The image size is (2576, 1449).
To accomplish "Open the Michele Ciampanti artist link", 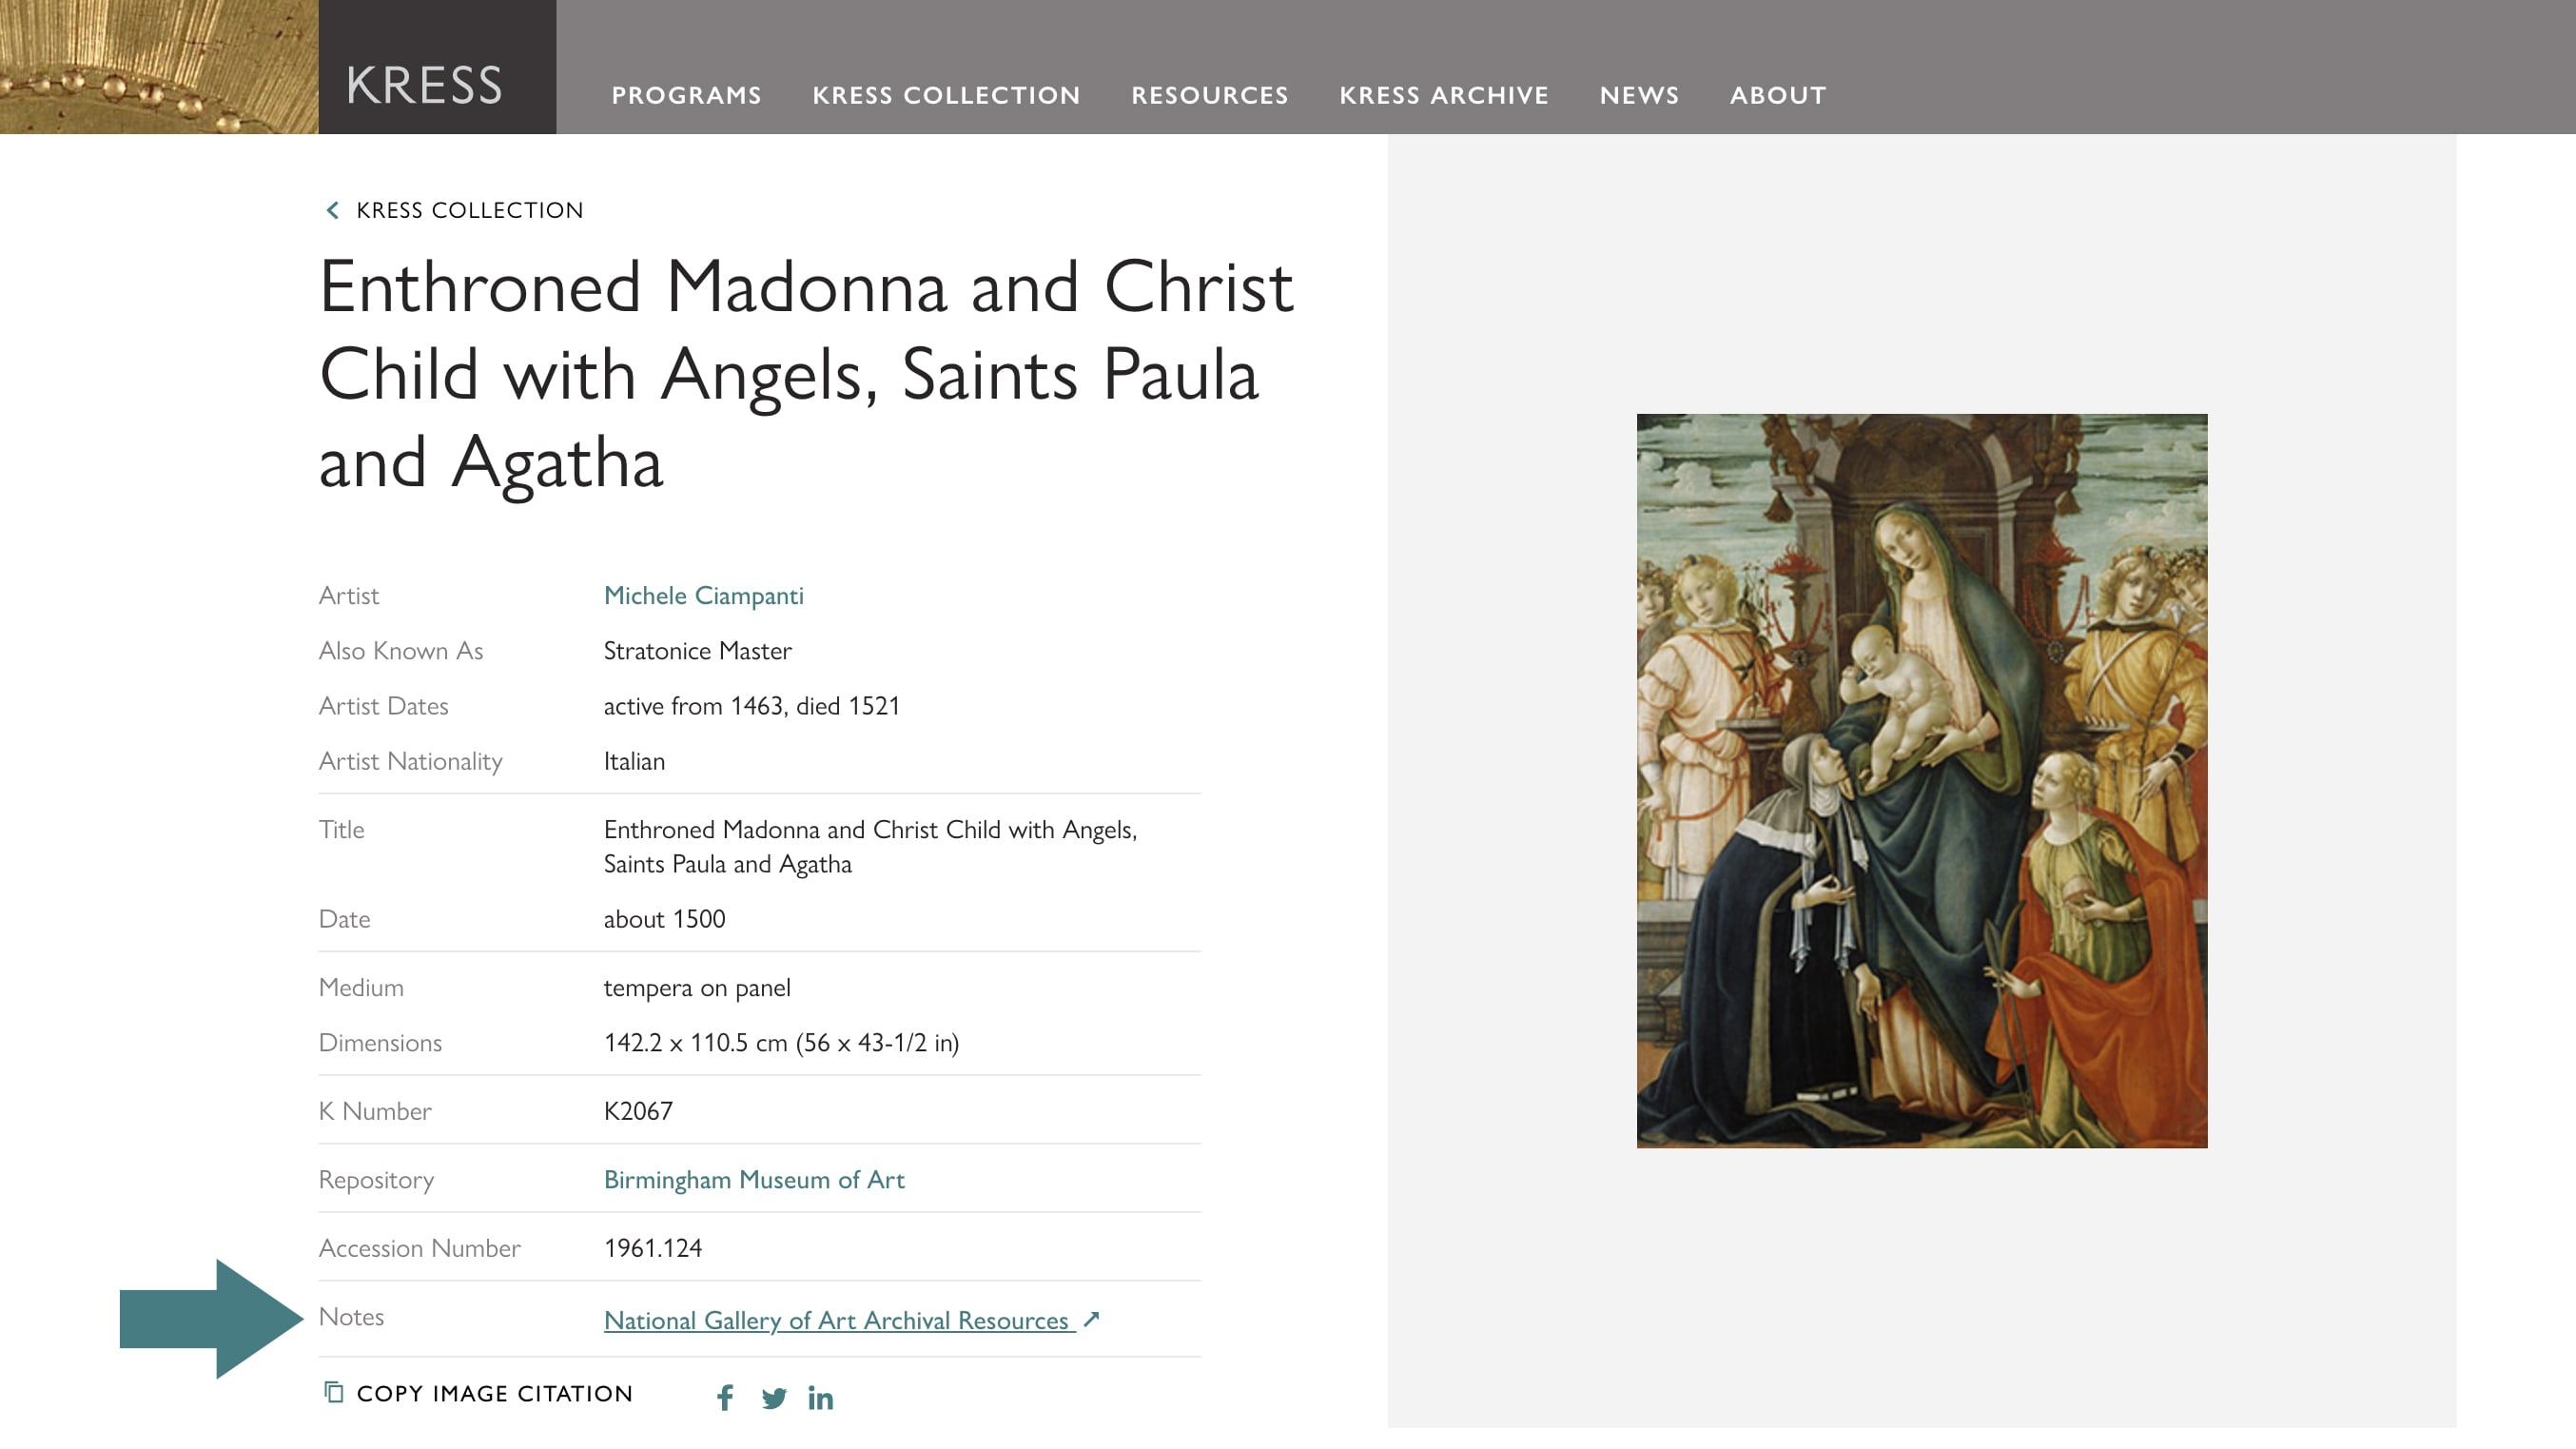I will (x=703, y=596).
